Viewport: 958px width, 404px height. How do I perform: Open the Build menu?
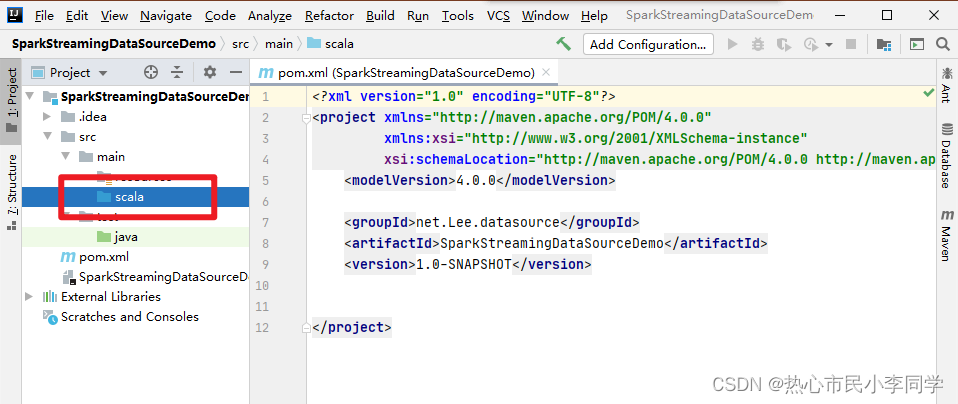(380, 15)
